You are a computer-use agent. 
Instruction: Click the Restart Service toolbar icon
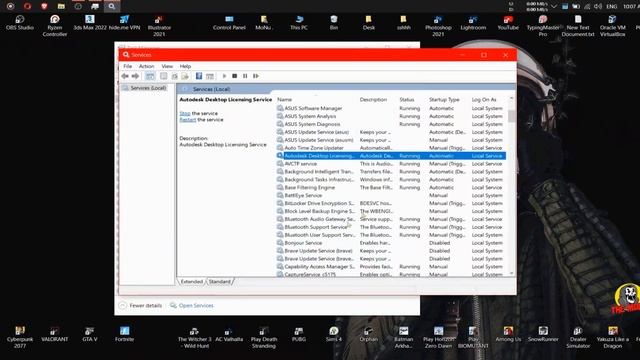[x=256, y=76]
